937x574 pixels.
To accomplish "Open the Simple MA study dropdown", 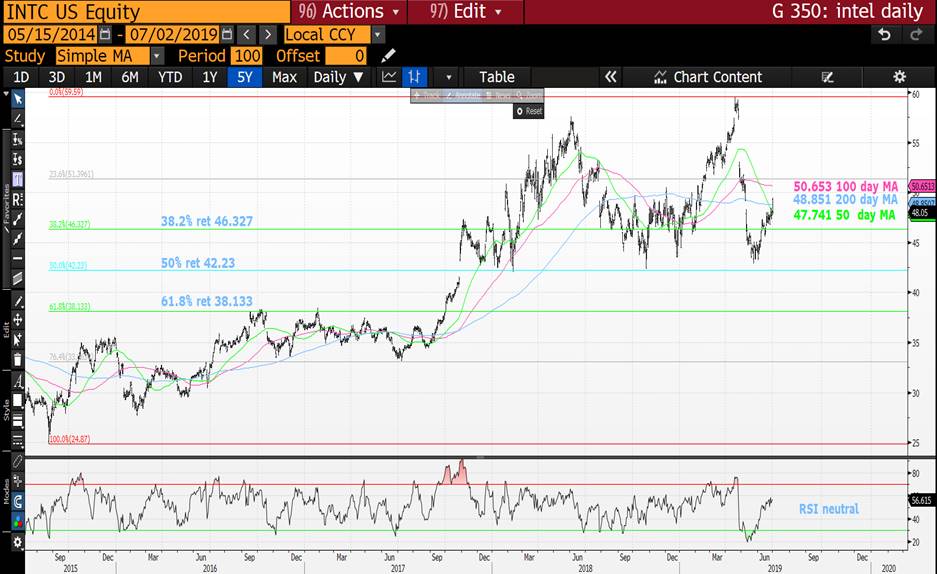I will point(157,56).
